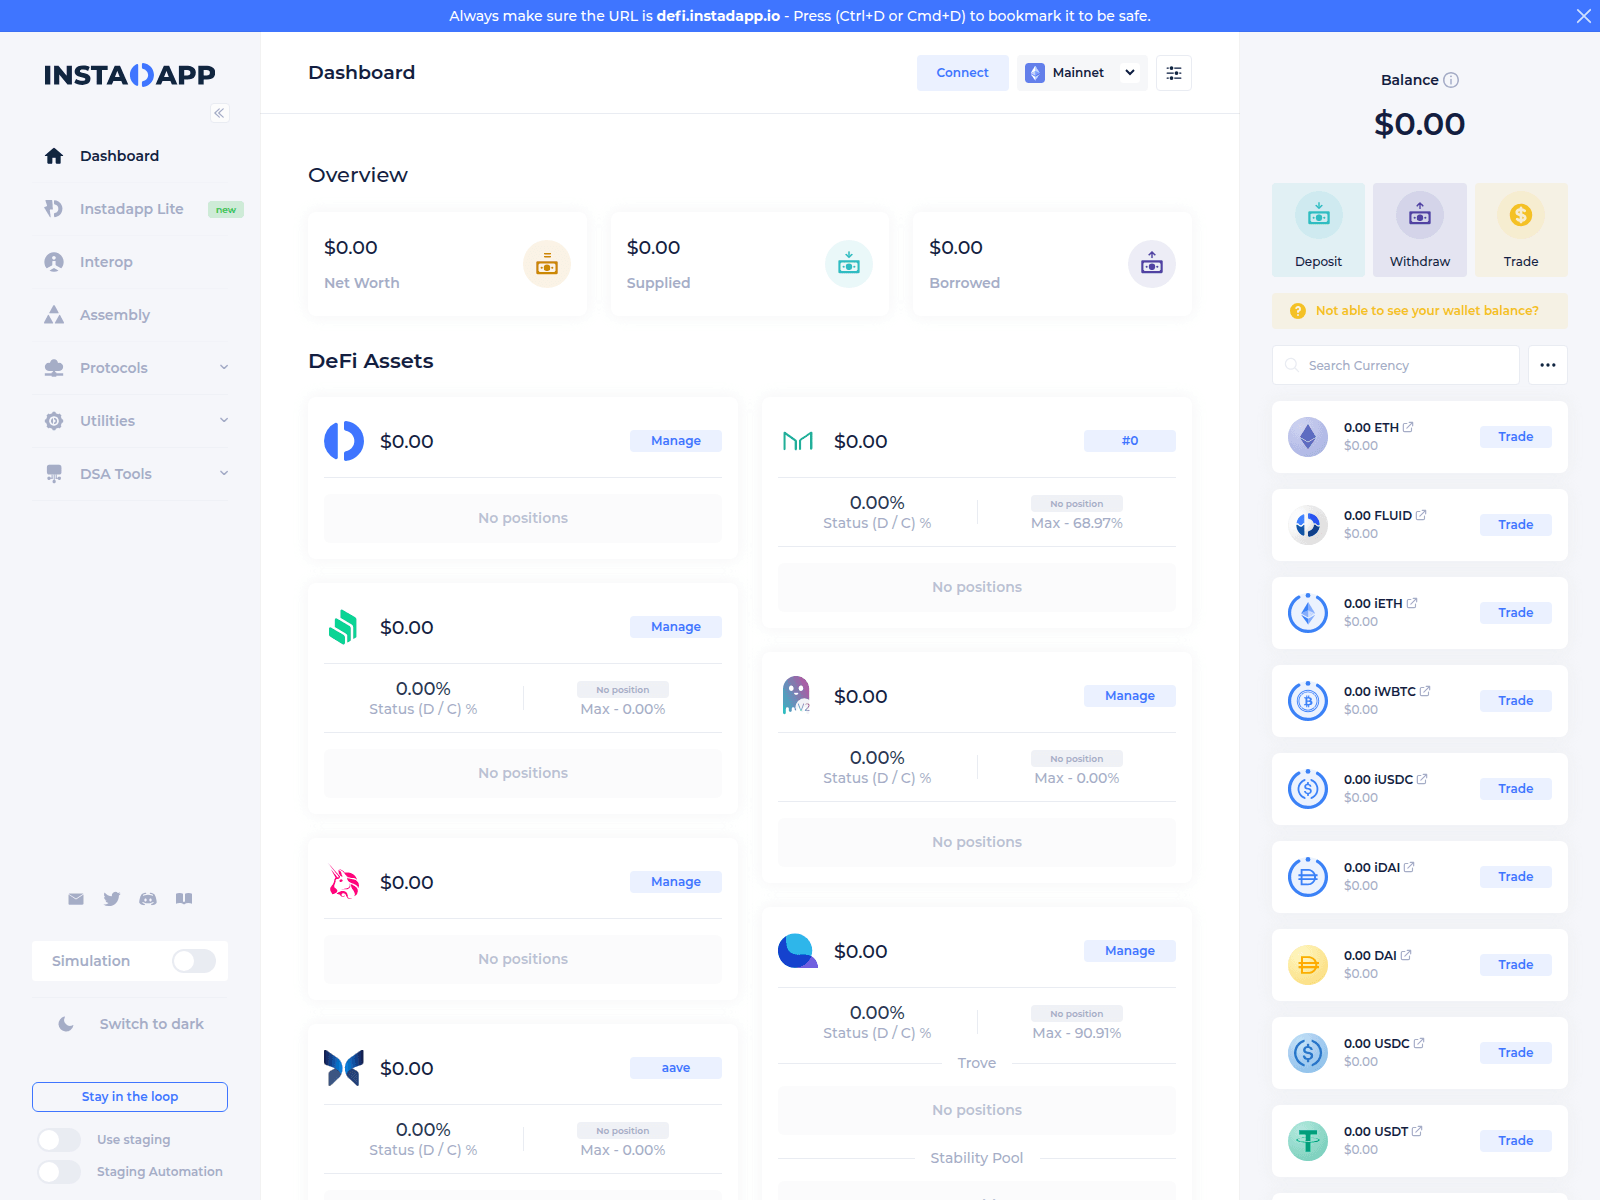Open the USDC external link icon

[x=1419, y=1043]
